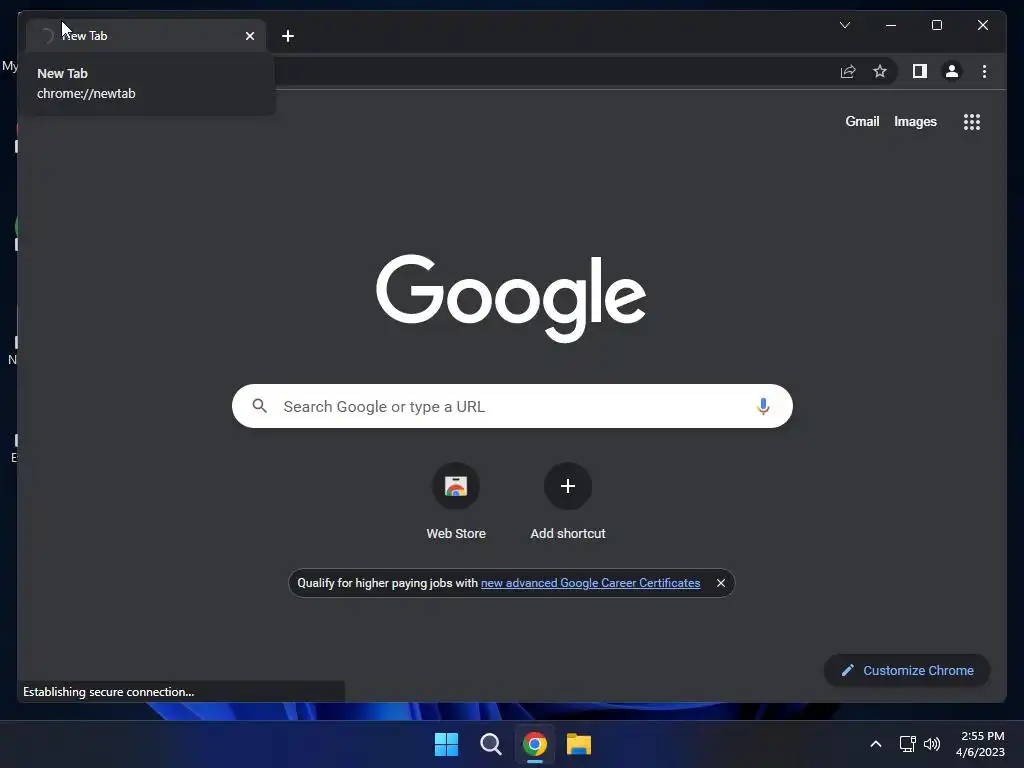Open tab search chevron in title bar
Screen dimensions: 1024x768
pos(844,25)
